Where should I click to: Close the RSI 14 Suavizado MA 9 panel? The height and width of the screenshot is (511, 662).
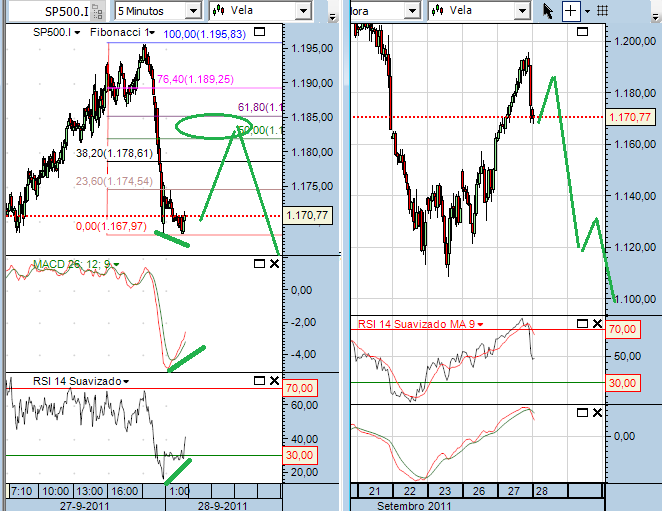[x=597, y=323]
